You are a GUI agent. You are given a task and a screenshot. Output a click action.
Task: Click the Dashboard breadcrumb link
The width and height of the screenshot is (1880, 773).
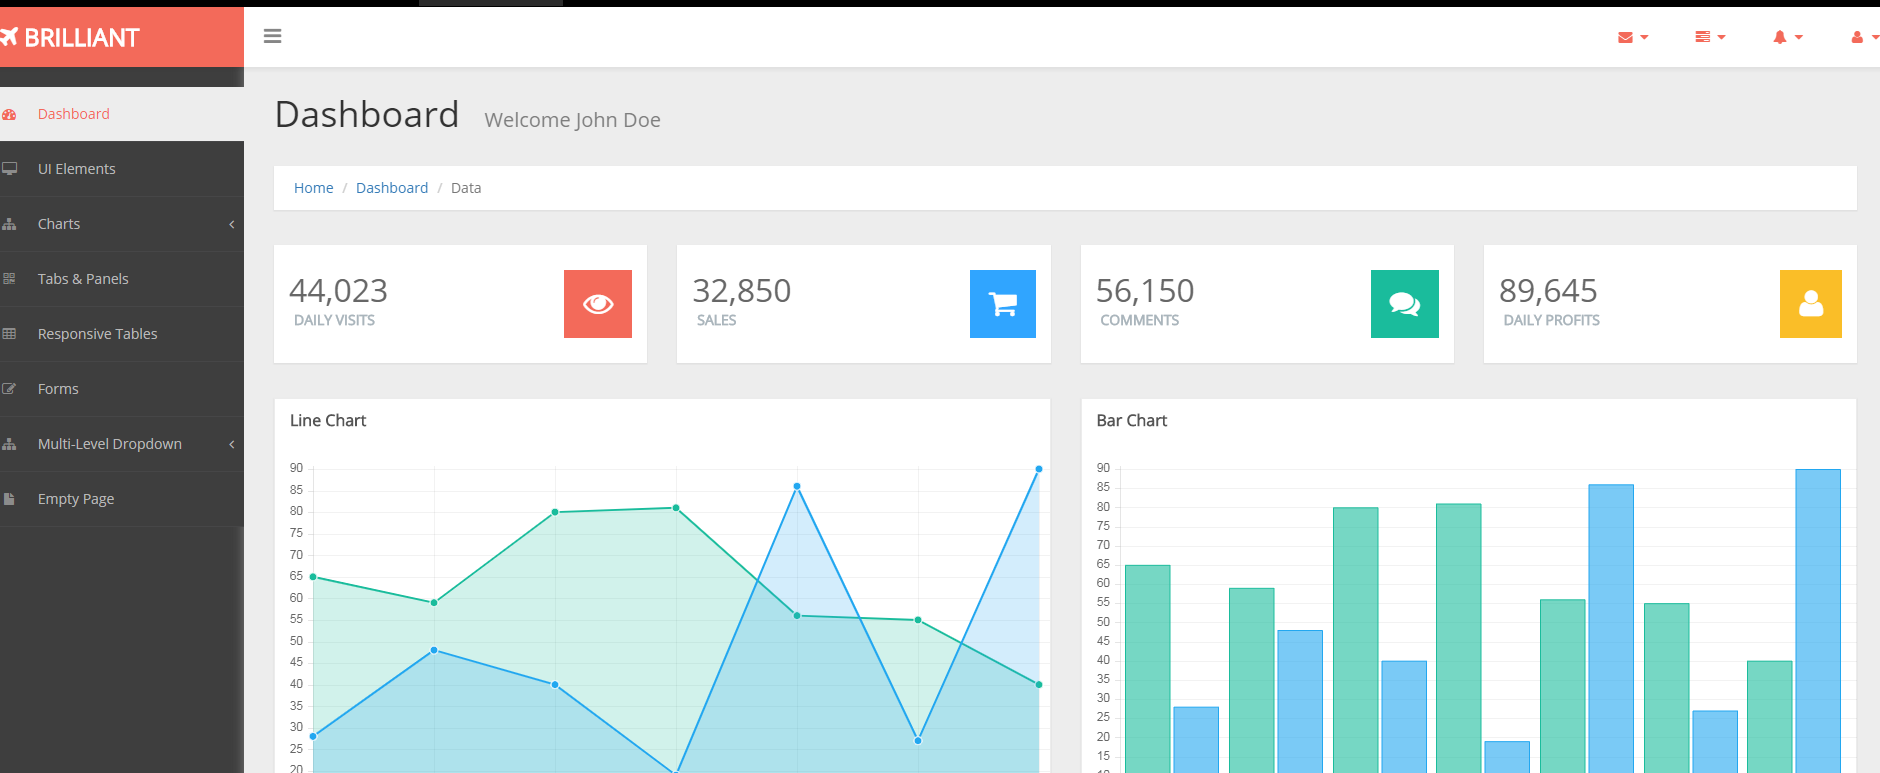[391, 188]
